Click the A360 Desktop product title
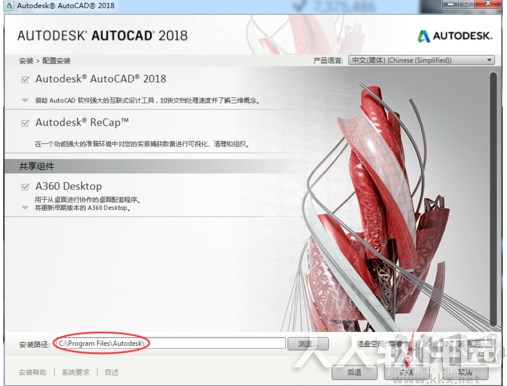This screenshot has width=507, height=386. pyautogui.click(x=69, y=186)
